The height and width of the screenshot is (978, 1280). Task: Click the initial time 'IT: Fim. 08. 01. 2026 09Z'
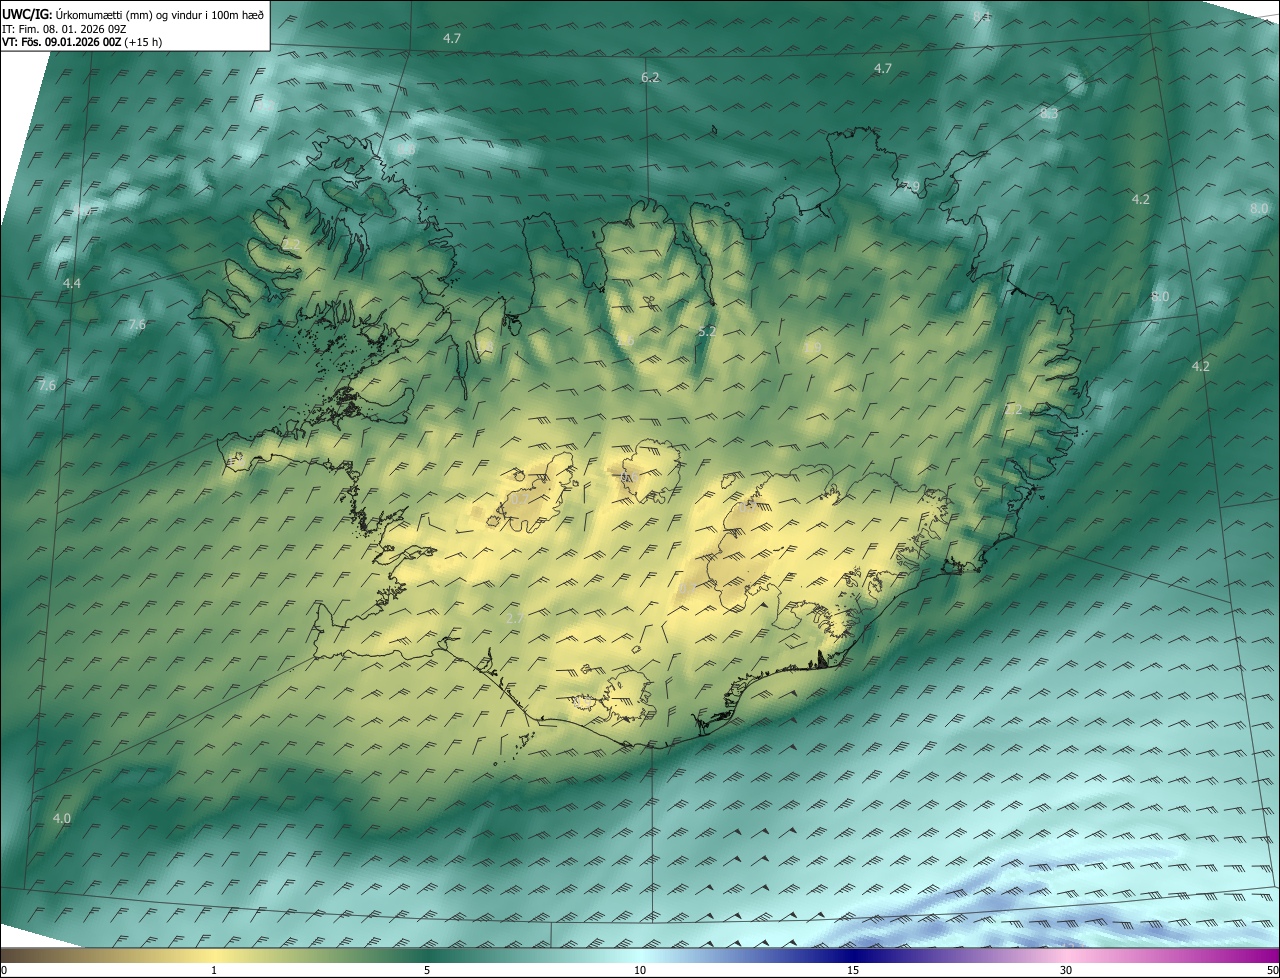(x=64, y=29)
